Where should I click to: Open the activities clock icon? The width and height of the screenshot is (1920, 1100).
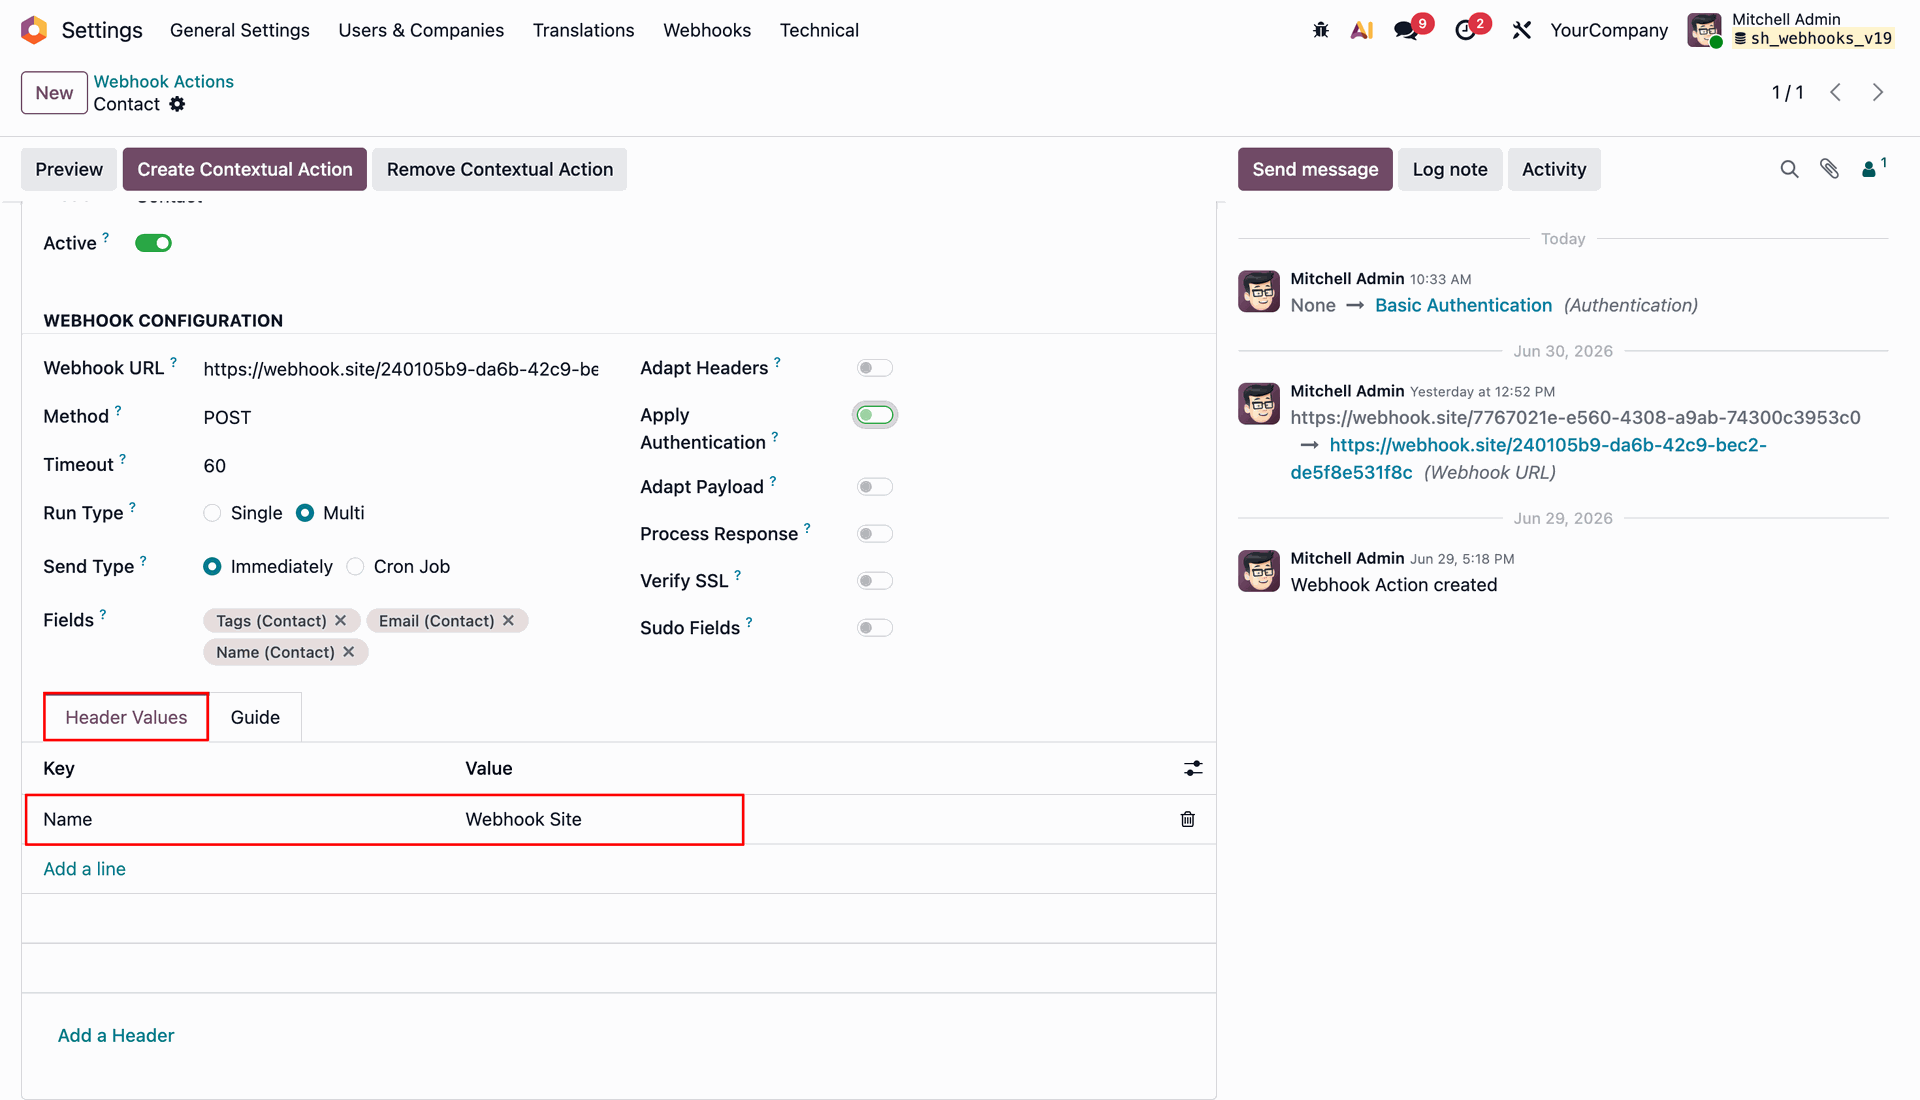pos(1465,30)
